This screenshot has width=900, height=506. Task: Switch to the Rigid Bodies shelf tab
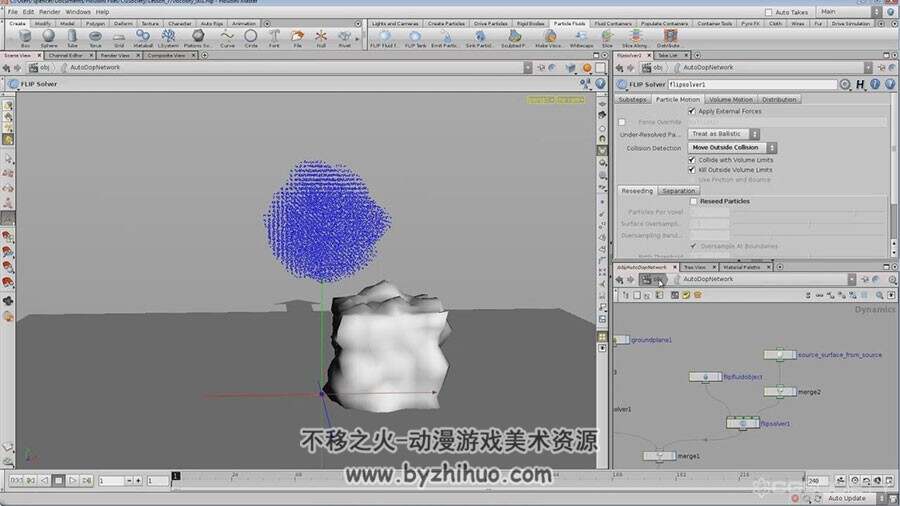tap(530, 24)
